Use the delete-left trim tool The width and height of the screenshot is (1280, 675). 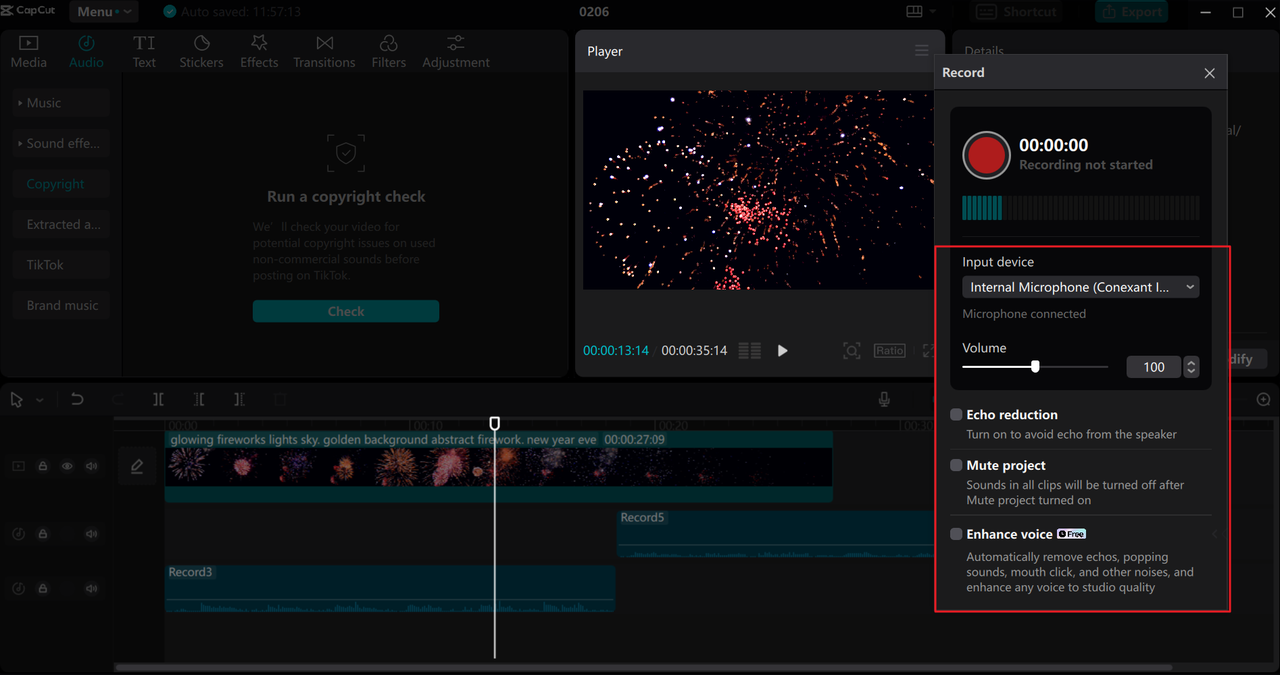199,399
